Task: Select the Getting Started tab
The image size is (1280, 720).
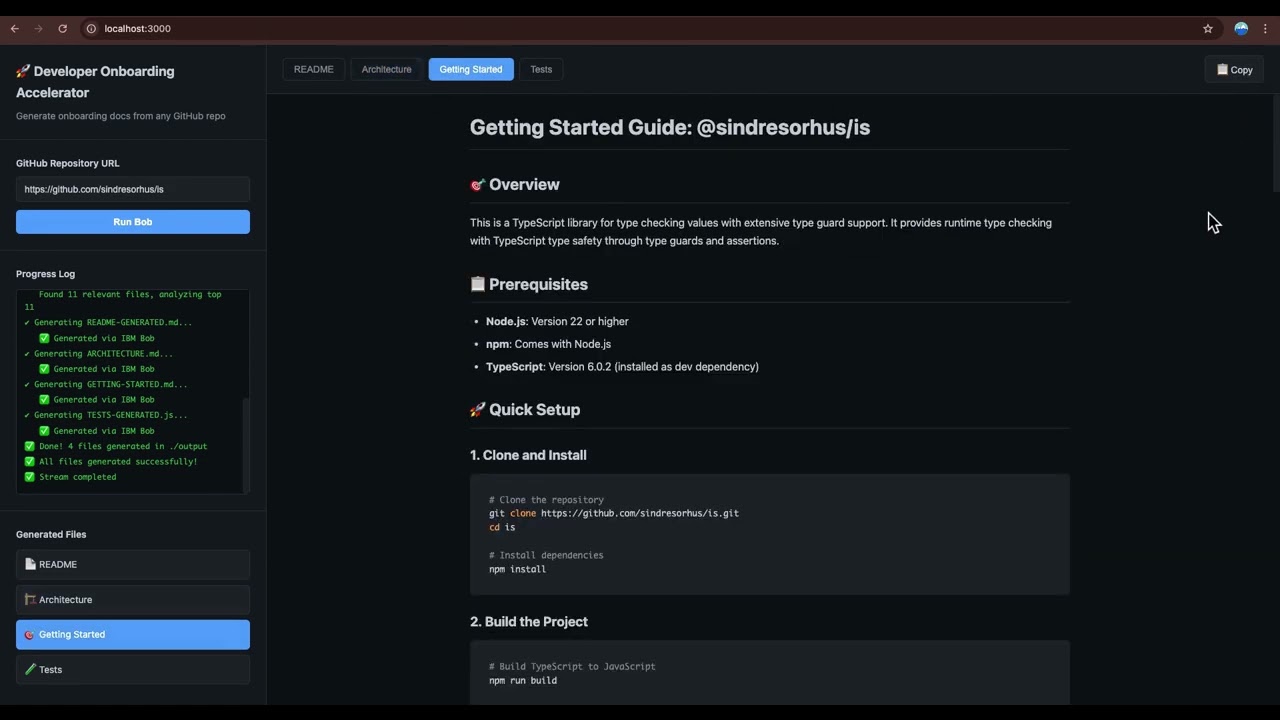Action: click(x=471, y=69)
